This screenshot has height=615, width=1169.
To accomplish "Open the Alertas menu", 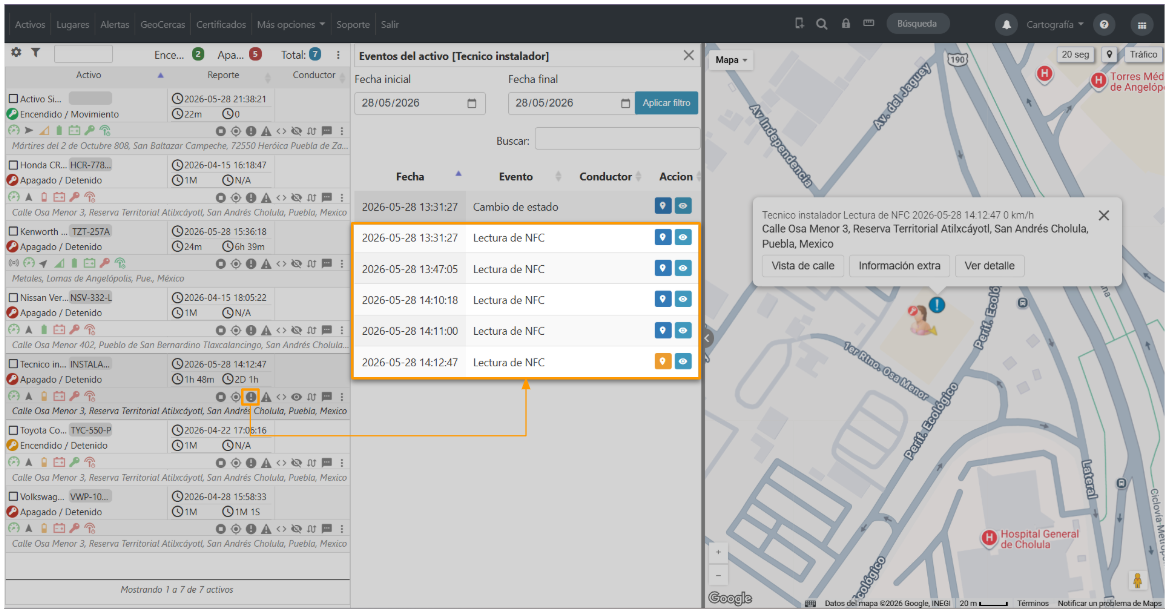I will [x=115, y=25].
